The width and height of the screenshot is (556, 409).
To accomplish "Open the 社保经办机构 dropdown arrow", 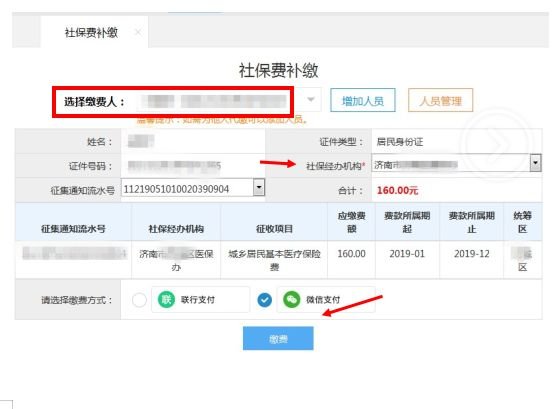I will click(535, 163).
